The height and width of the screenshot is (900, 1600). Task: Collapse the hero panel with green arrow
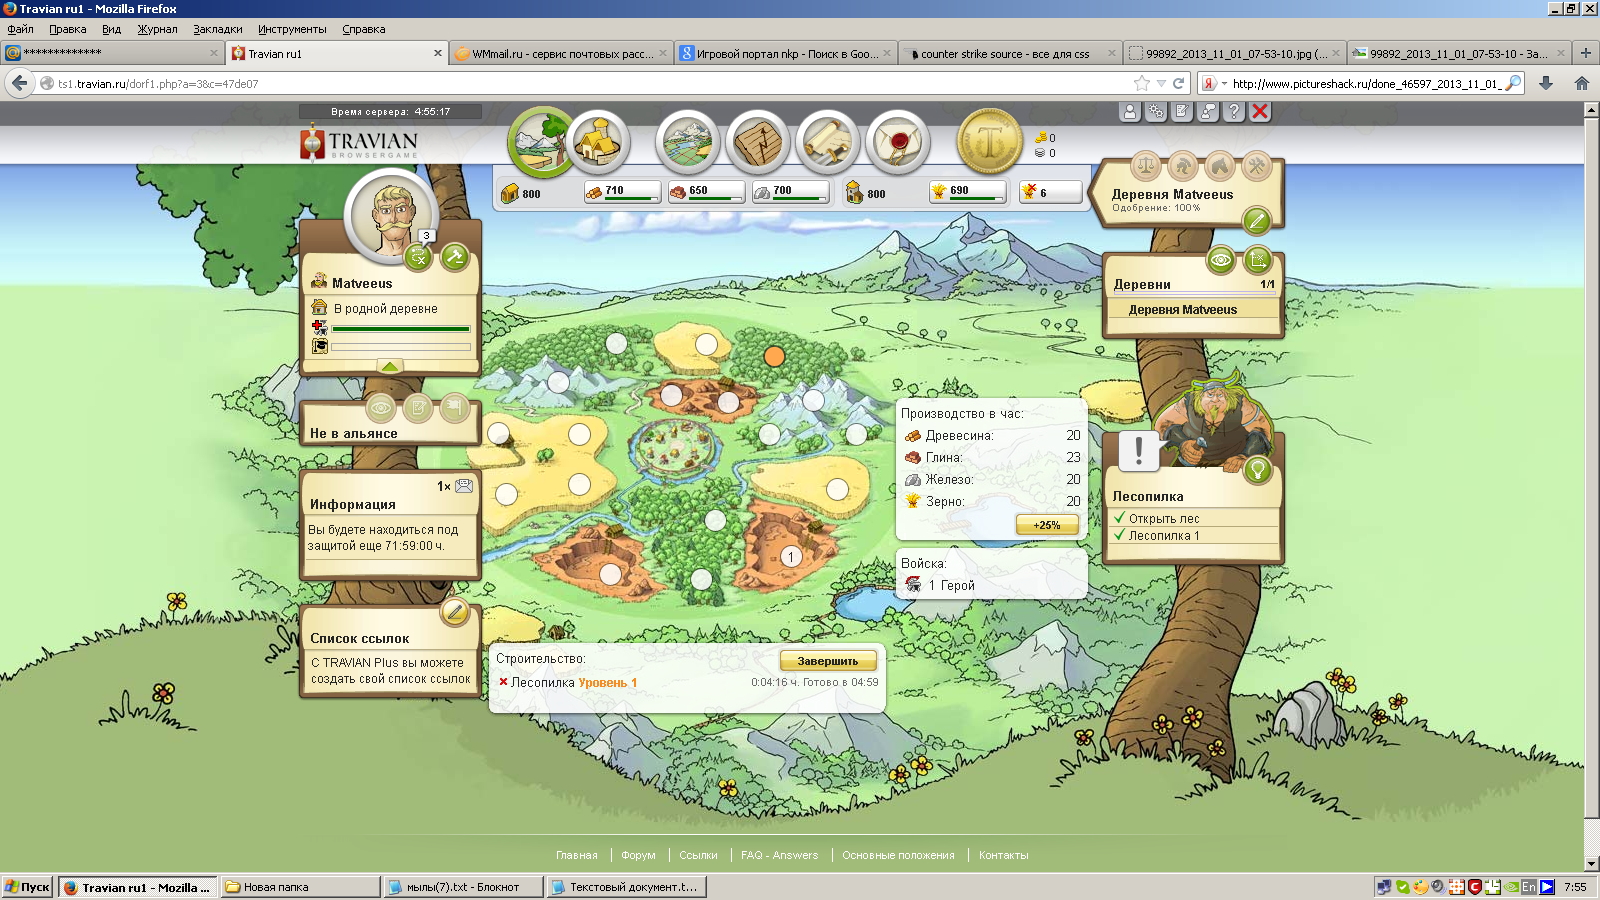point(390,366)
